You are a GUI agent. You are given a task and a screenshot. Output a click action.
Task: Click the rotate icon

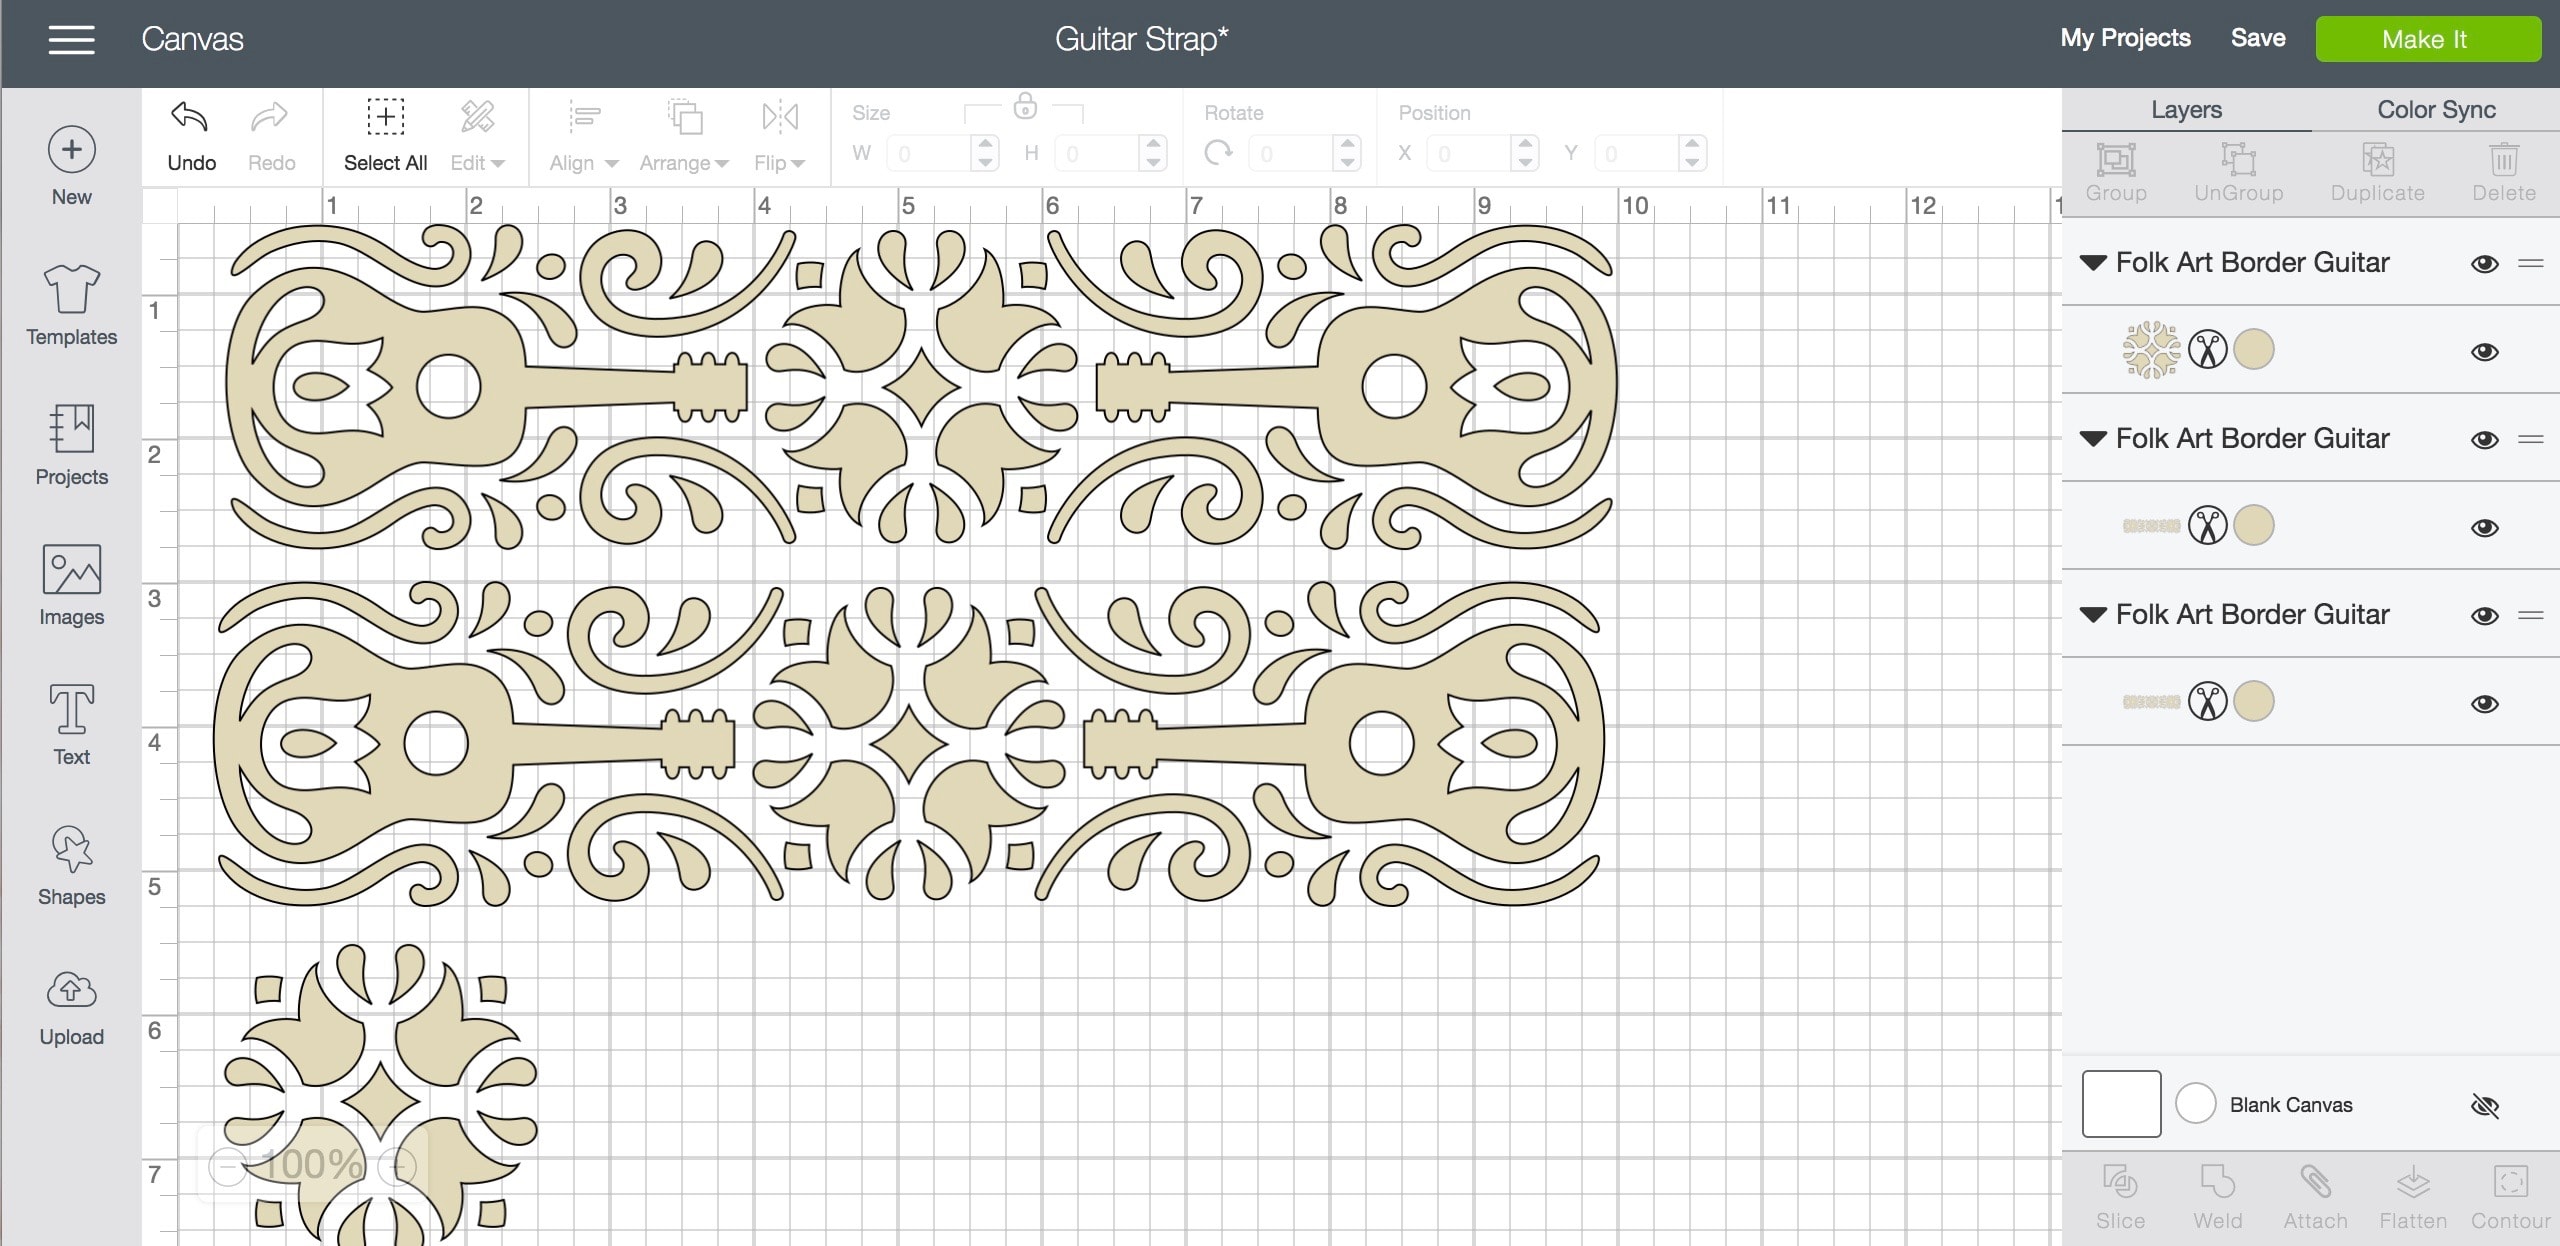coord(1218,154)
